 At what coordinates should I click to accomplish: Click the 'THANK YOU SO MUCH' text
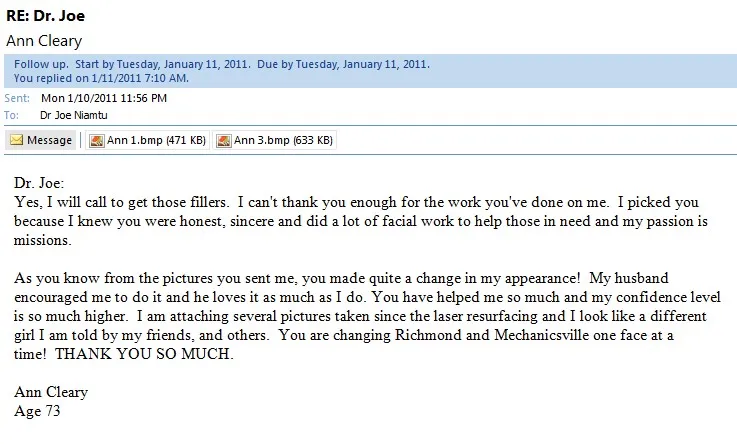click(144, 354)
